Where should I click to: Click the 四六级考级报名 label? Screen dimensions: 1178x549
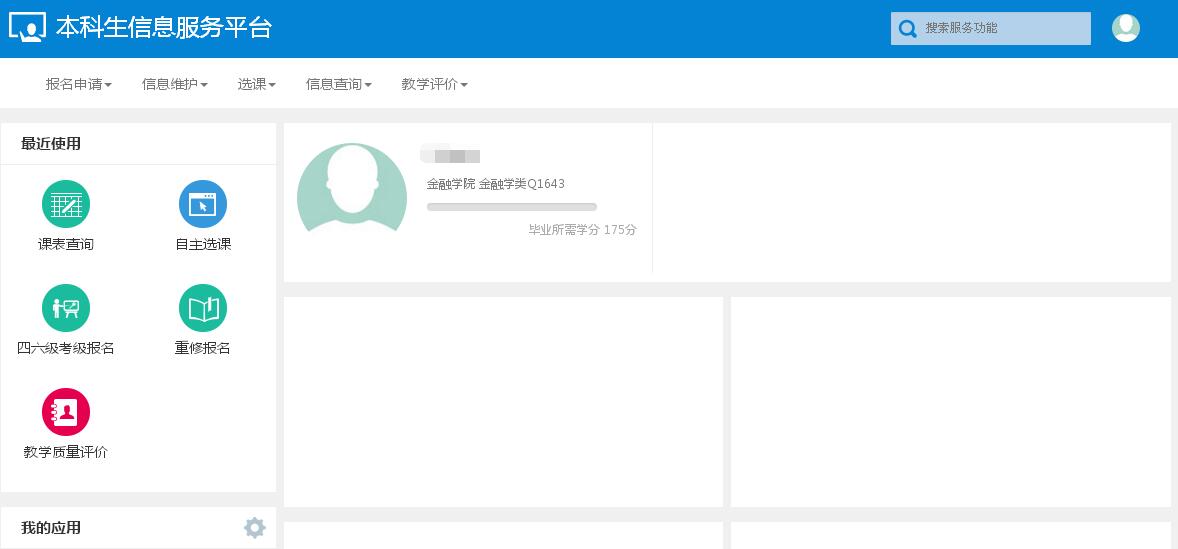coord(66,348)
